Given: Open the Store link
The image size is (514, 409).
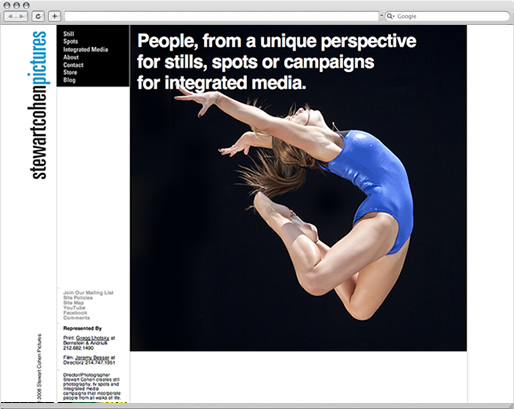Looking at the screenshot, I should tap(70, 72).
